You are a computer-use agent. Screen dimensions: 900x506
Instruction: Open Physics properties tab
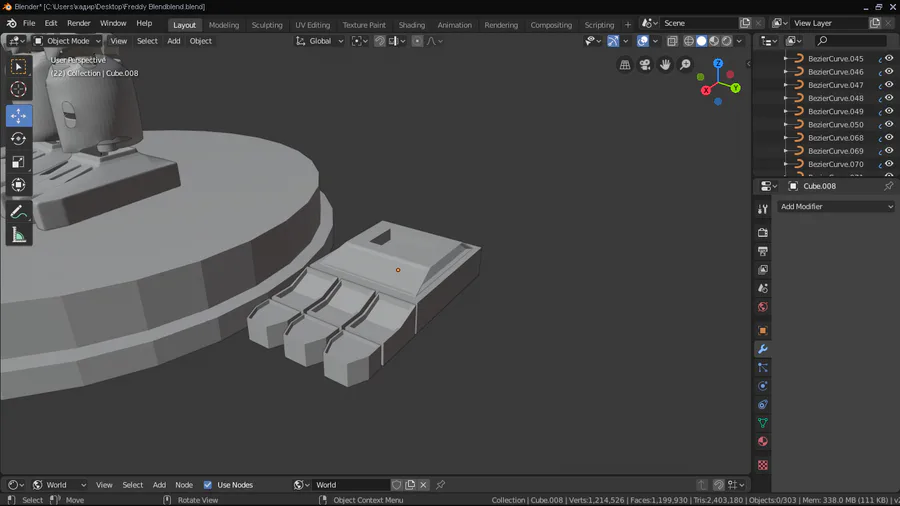click(x=763, y=386)
